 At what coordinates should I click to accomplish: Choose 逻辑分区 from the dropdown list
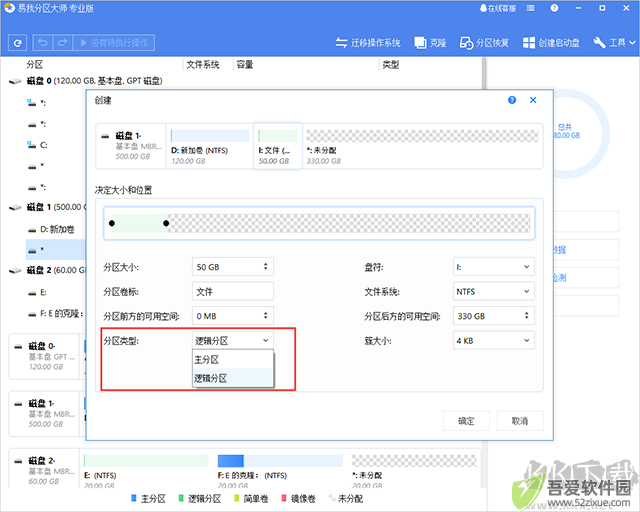click(233, 378)
